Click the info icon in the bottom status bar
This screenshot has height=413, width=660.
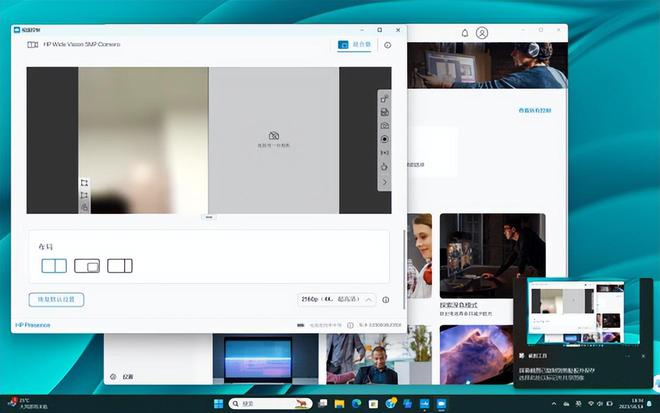click(350, 325)
